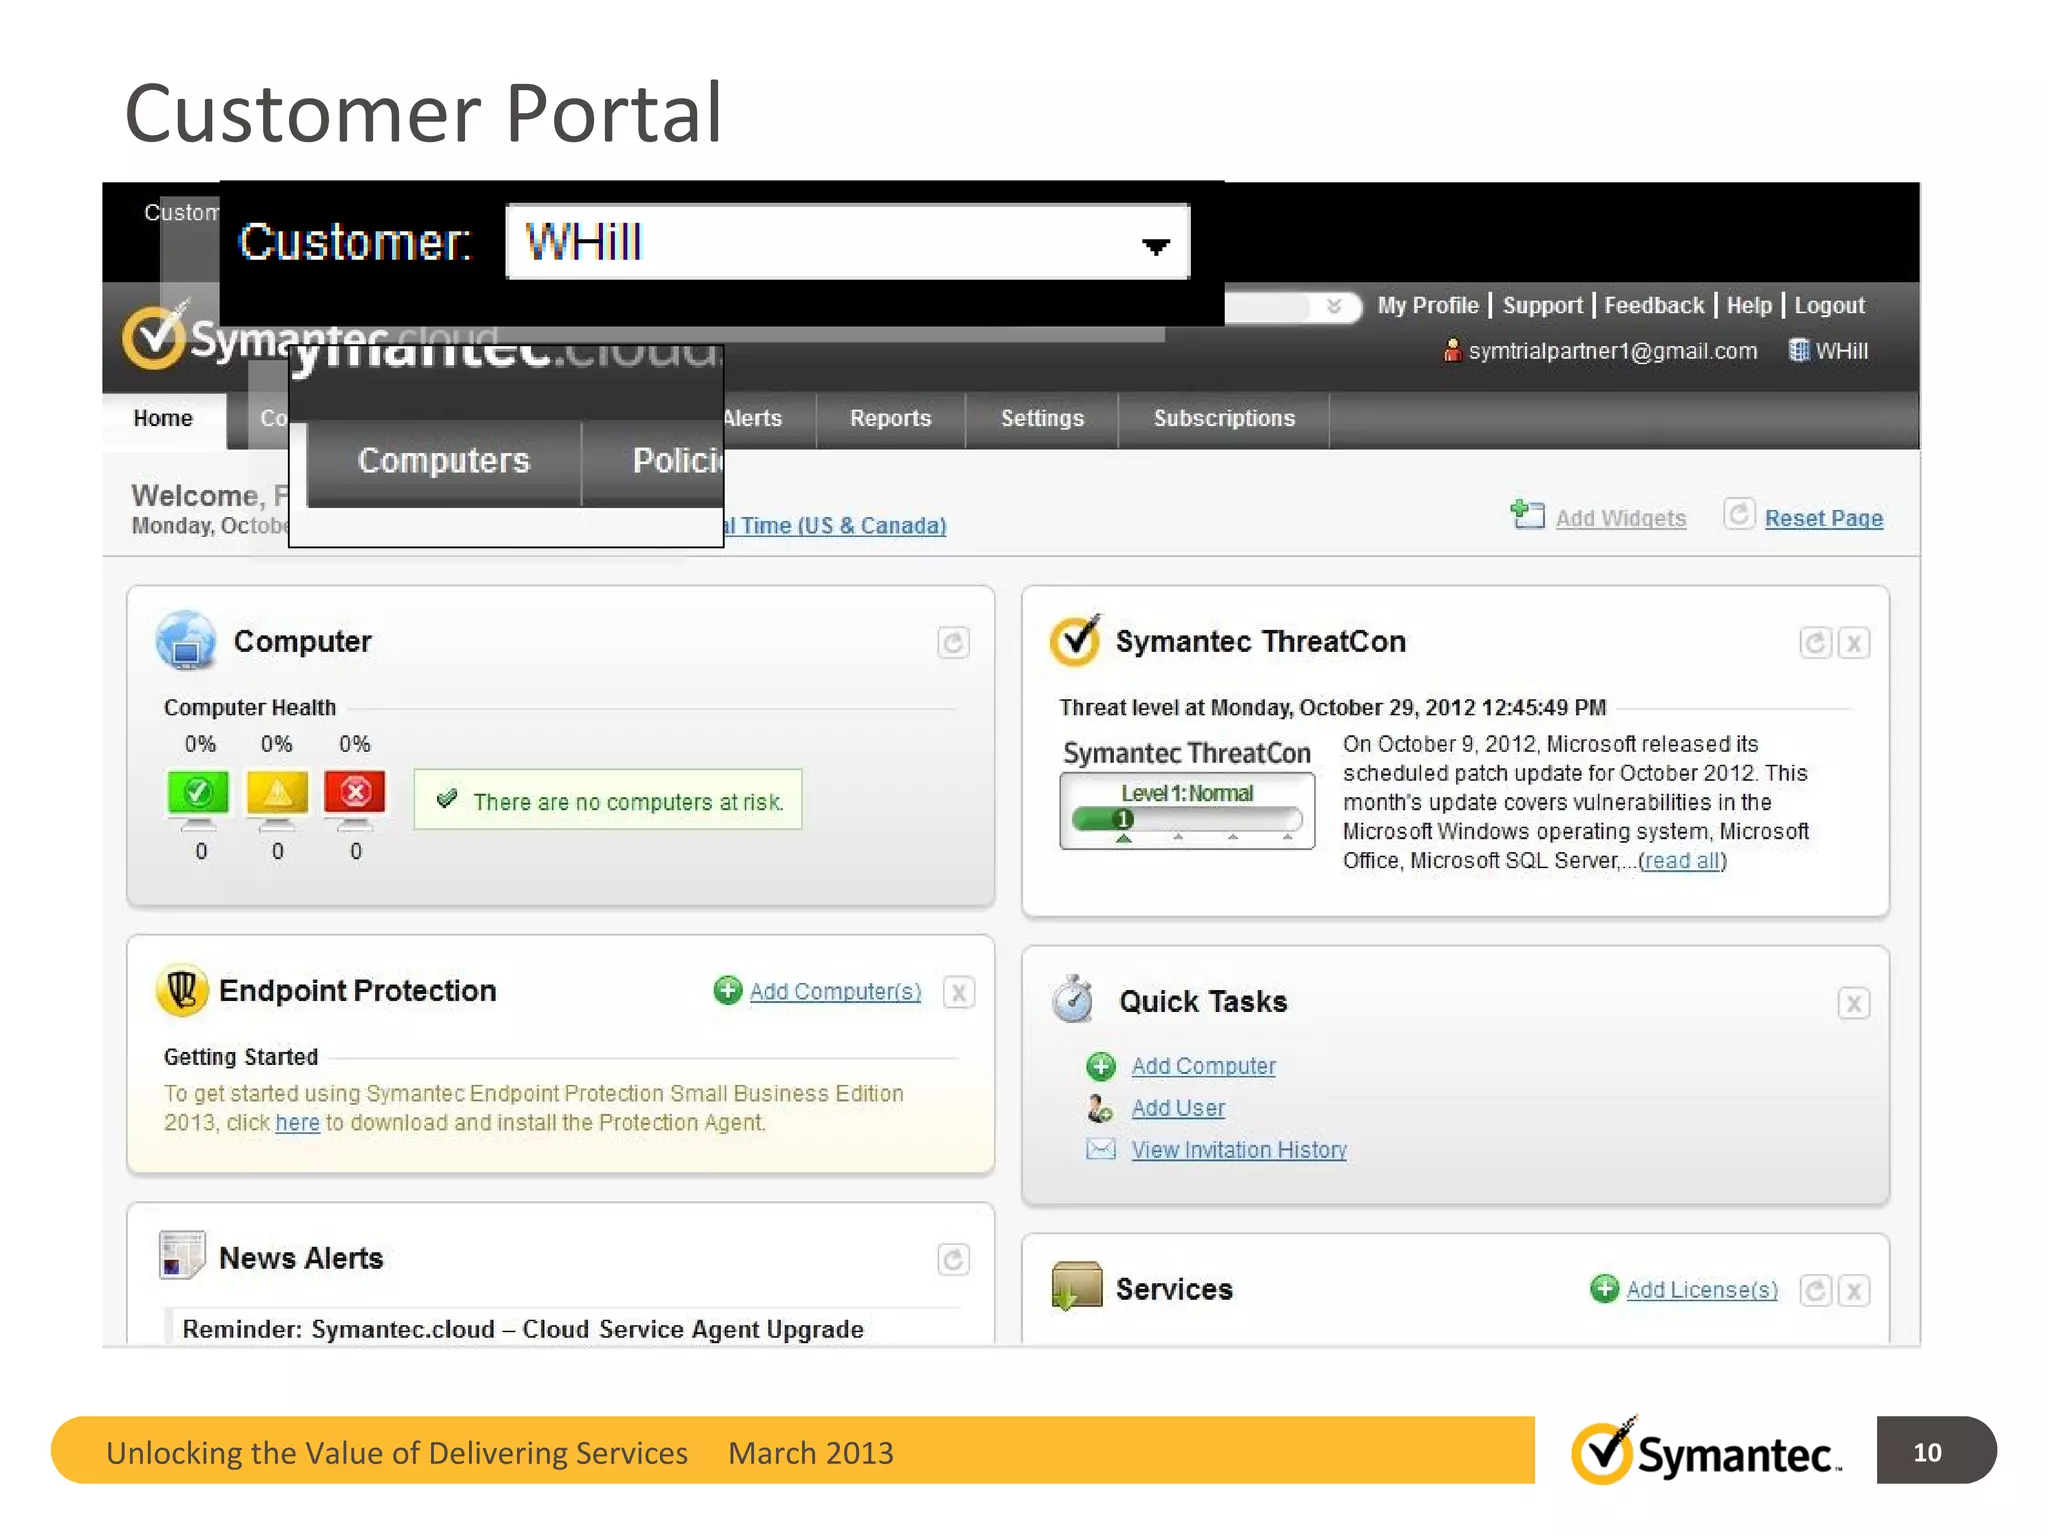The image size is (2048, 1536).
Task: Click the user icon beside symtrialpartner1@gmail.com
Action: pyautogui.click(x=1452, y=351)
